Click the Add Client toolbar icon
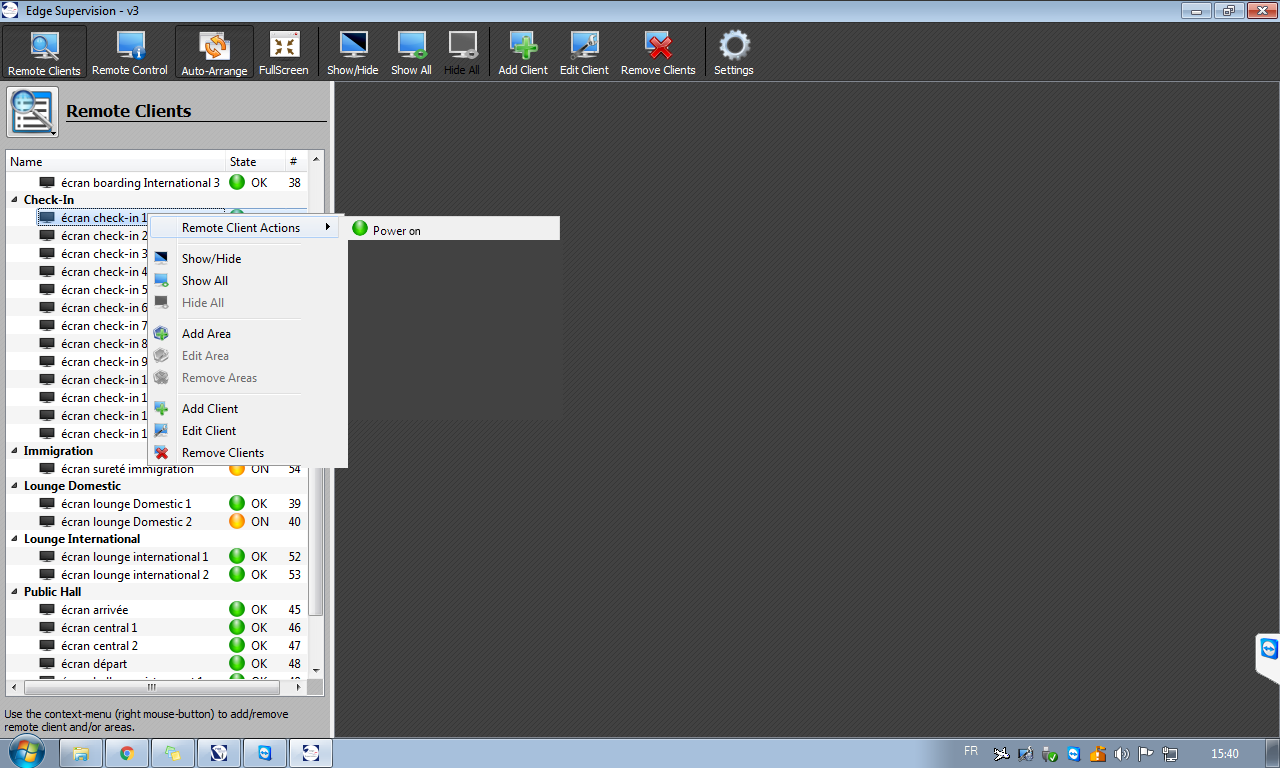The width and height of the screenshot is (1280, 768). (x=523, y=52)
